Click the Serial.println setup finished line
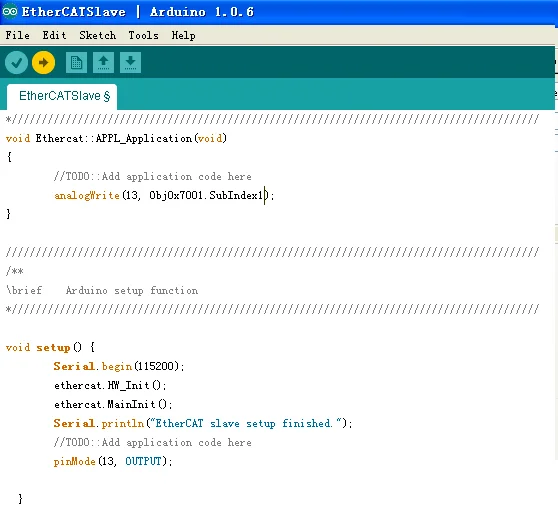 point(203,423)
